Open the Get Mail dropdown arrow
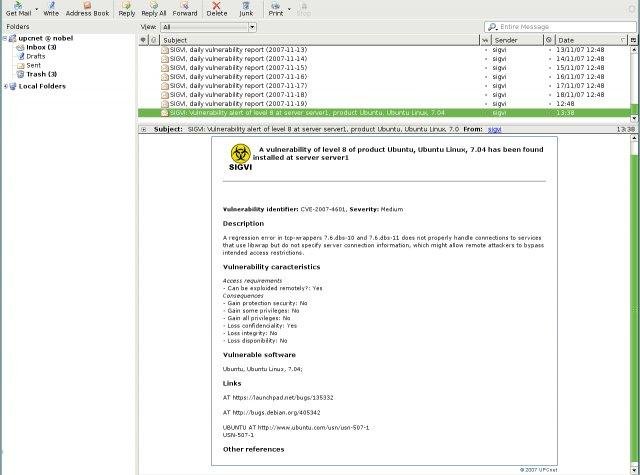The image size is (640, 475). click(37, 9)
